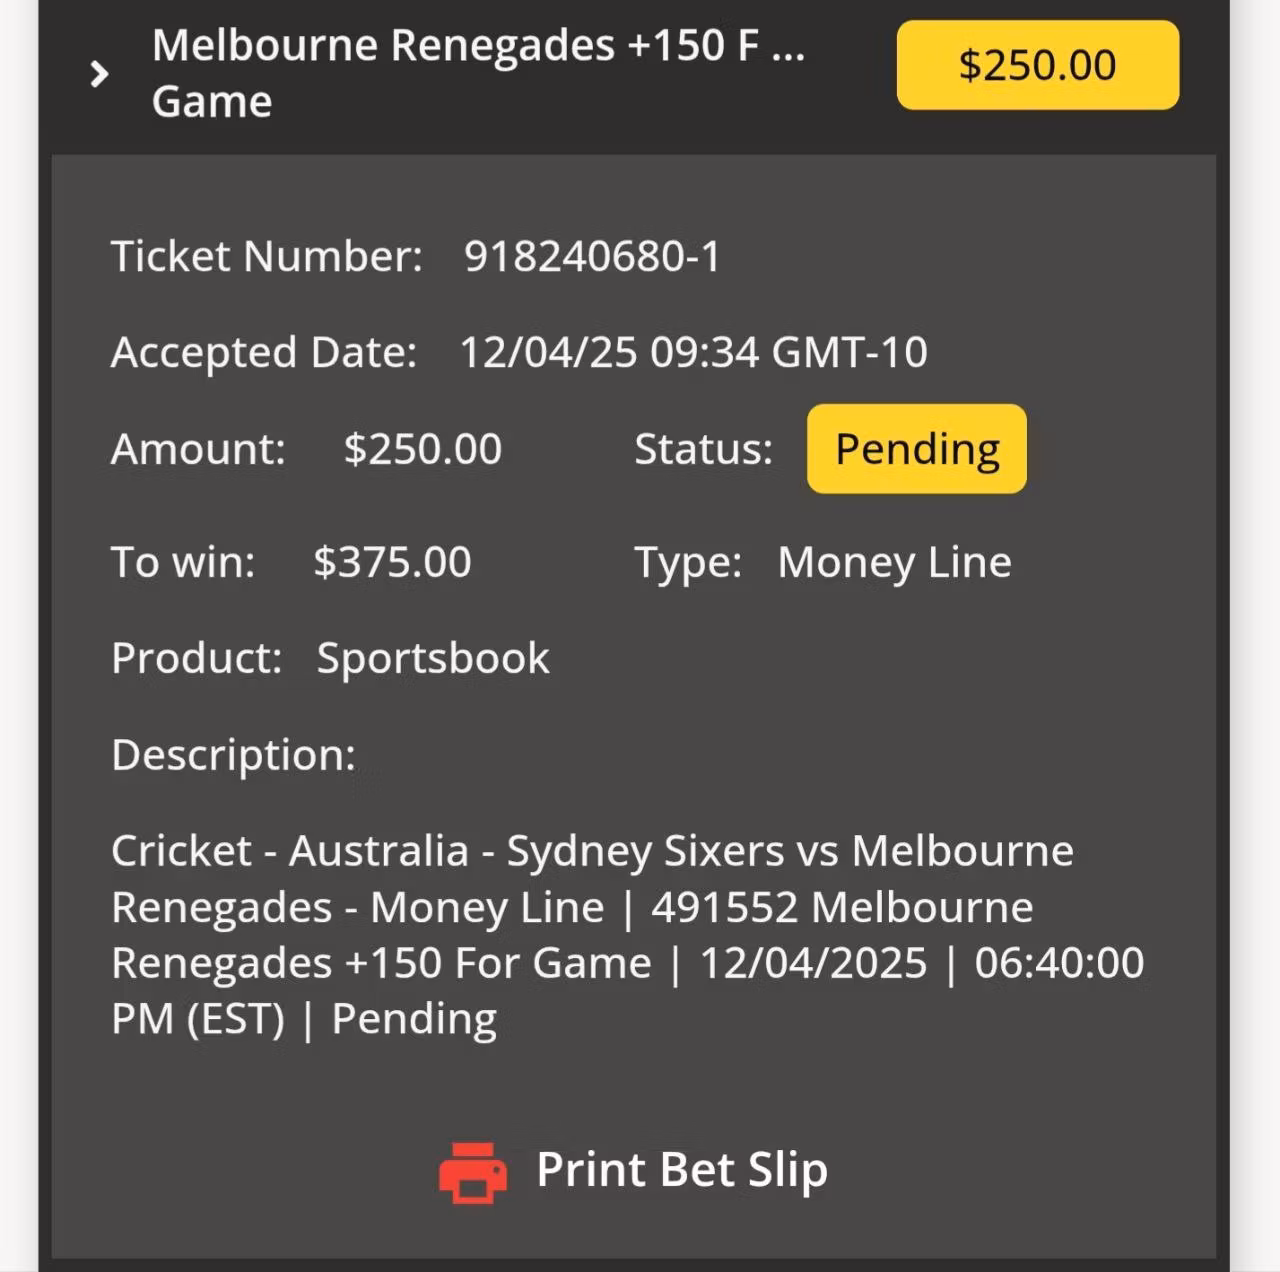Screen dimensions: 1280x1272
Task: Expand the Description section
Action: (234, 754)
